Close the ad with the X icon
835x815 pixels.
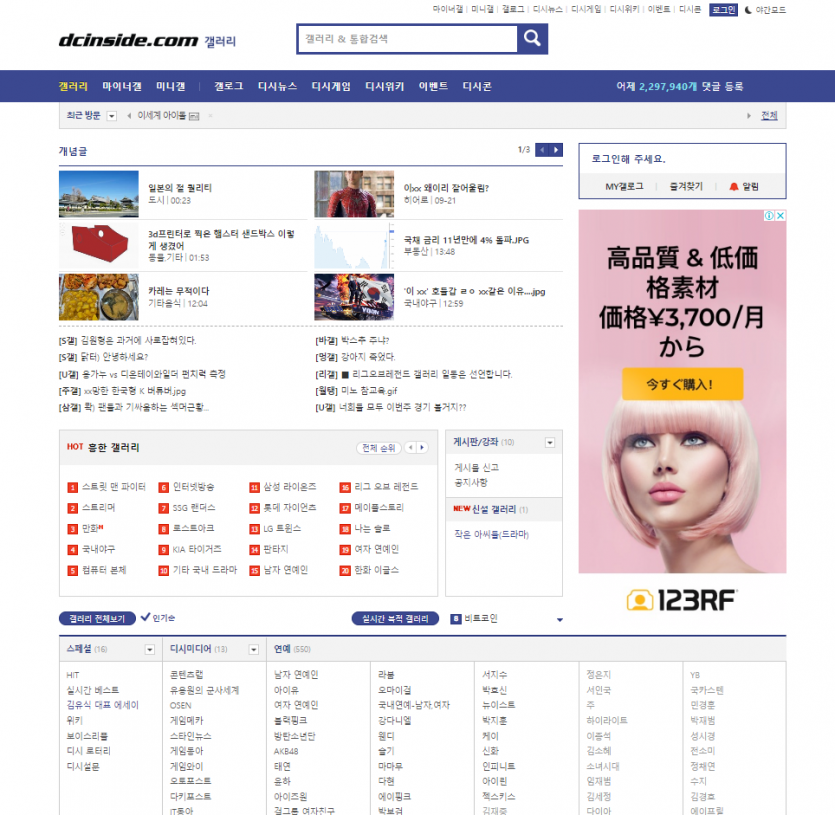[x=780, y=216]
